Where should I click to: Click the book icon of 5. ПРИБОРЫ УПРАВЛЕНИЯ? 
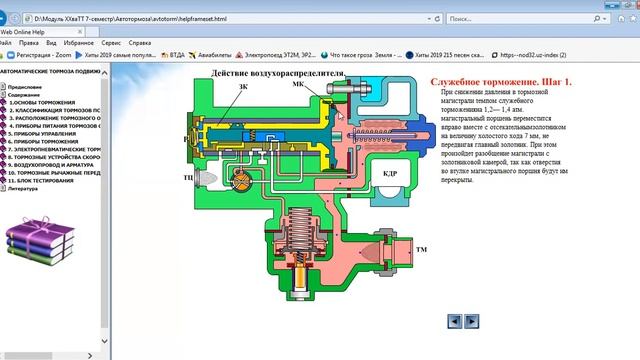[3, 133]
